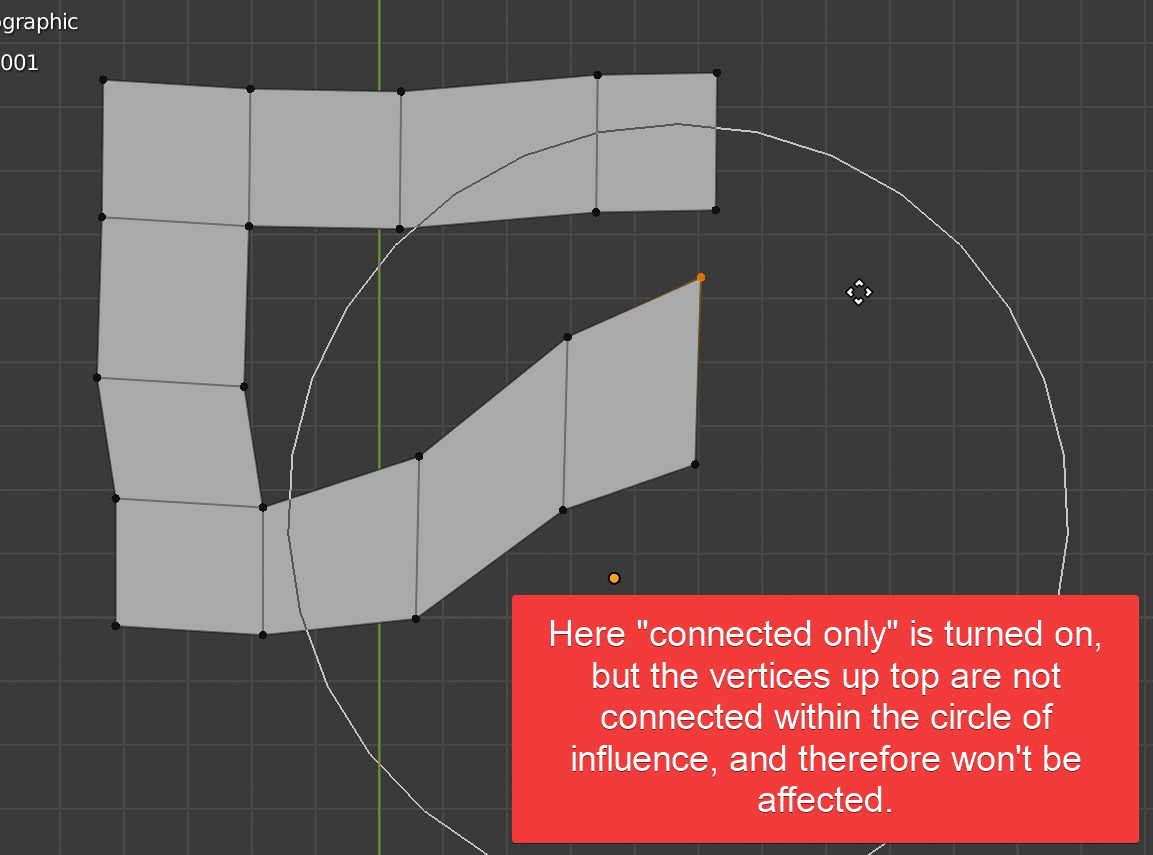Select the bottom-left vertex of the mesh strip

(x=117, y=625)
